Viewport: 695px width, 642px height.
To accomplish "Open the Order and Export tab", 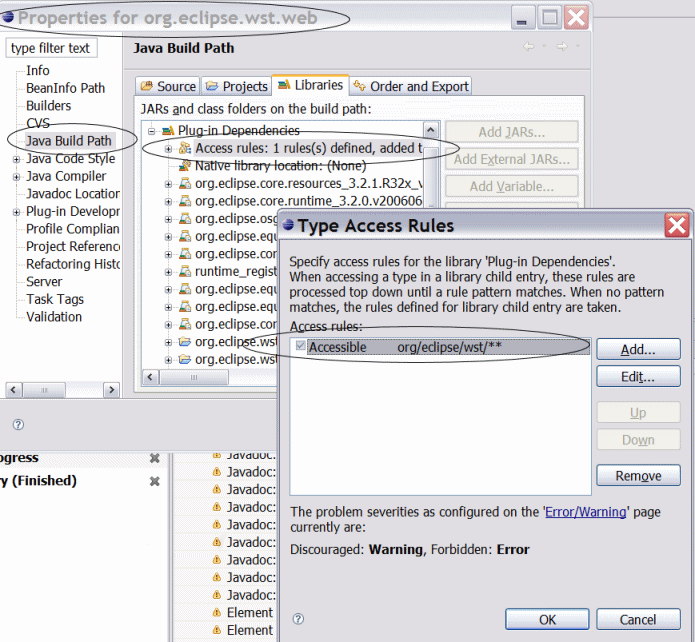I will [411, 86].
